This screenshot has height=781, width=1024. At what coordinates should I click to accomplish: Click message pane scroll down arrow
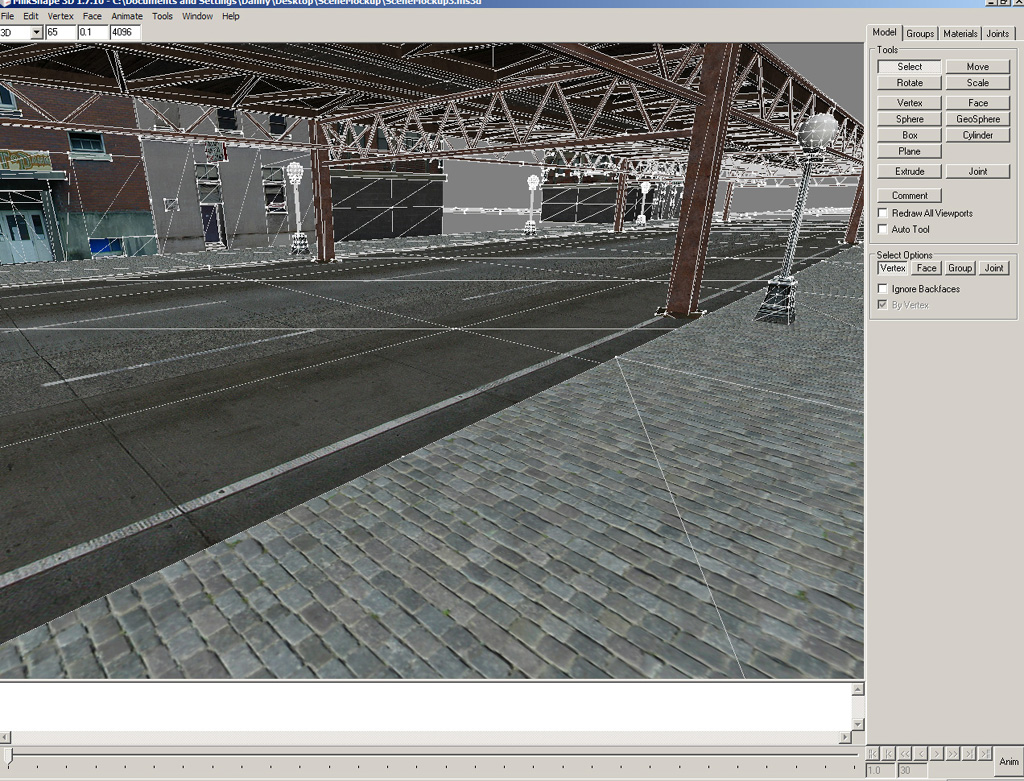[x=857, y=725]
